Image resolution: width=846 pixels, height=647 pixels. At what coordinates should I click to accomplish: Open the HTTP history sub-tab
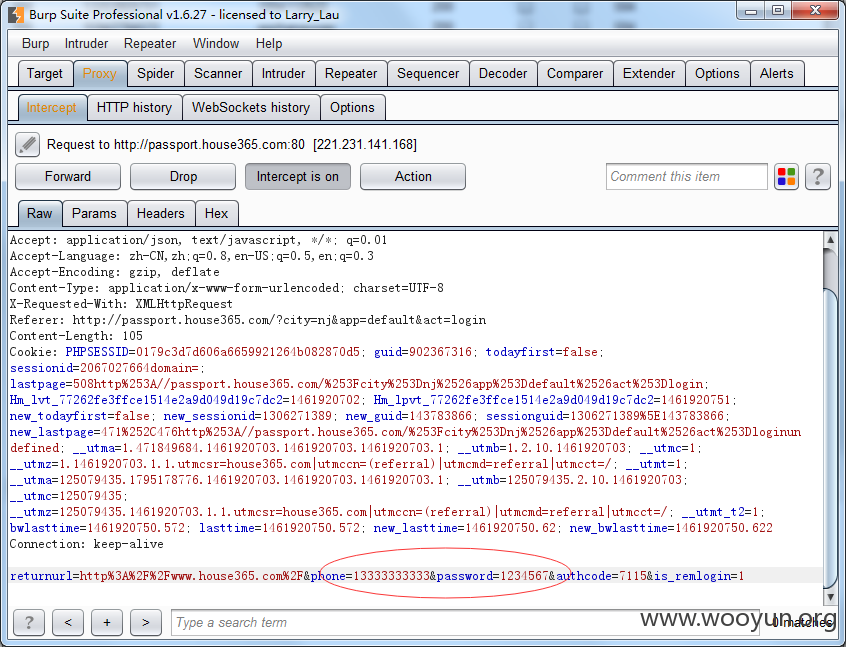[x=134, y=107]
